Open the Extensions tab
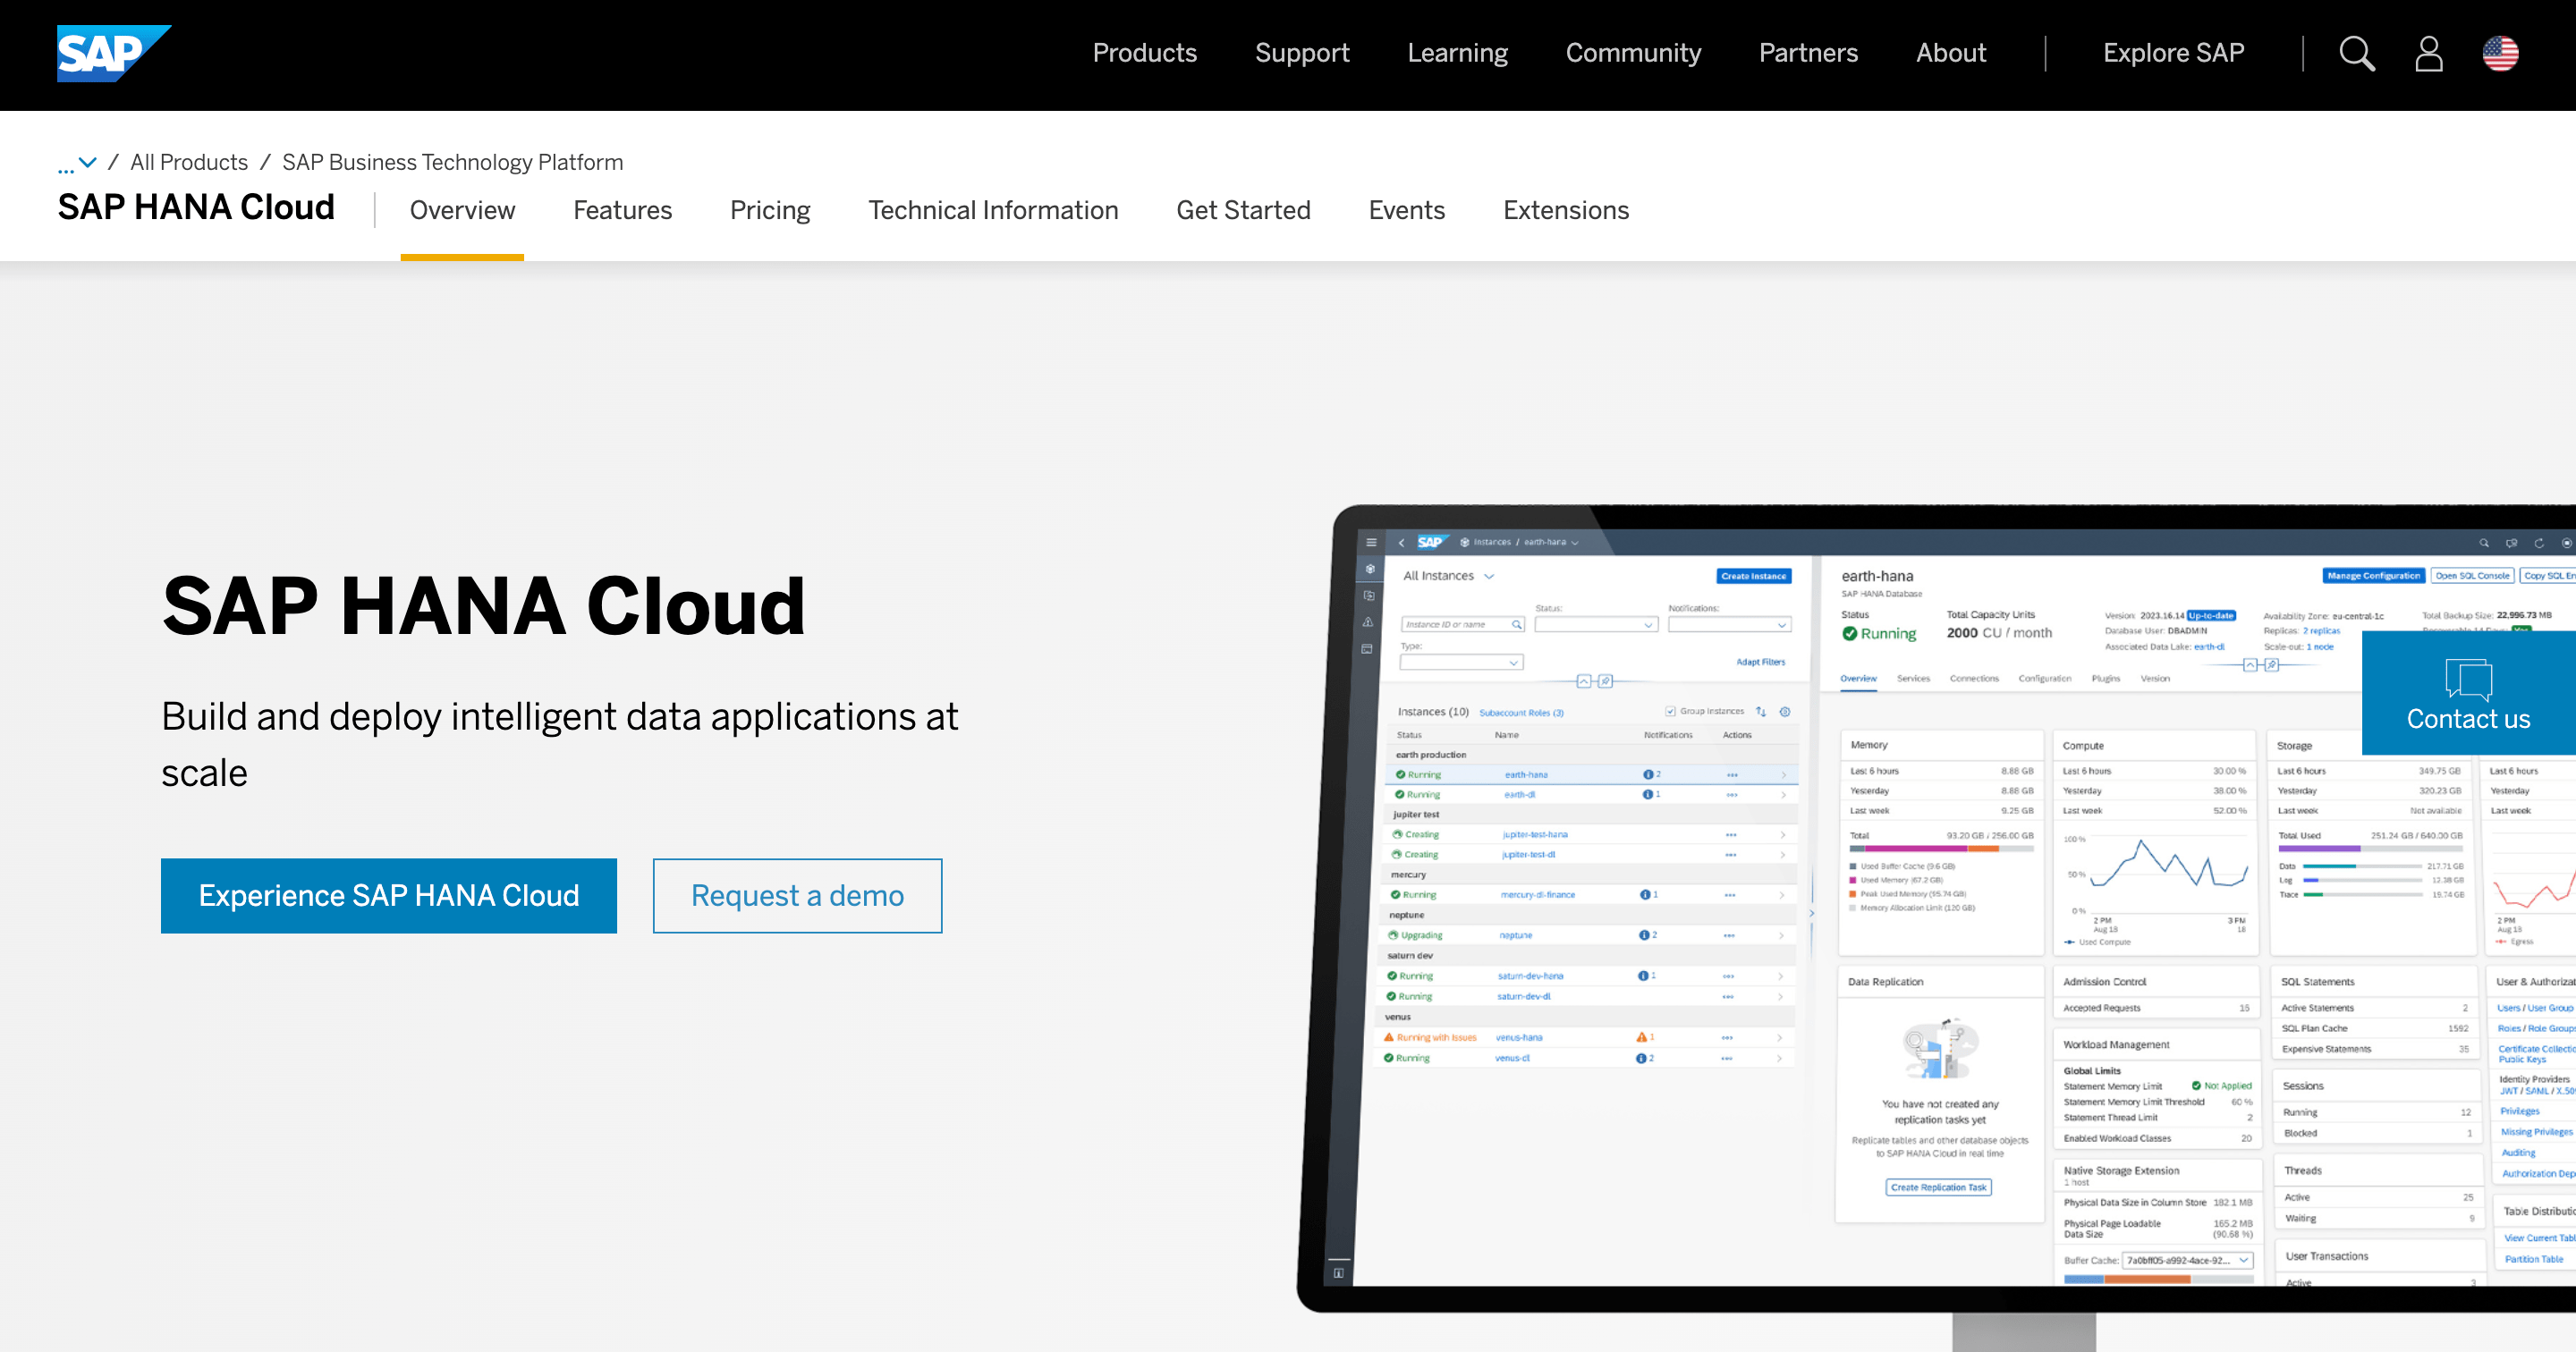The width and height of the screenshot is (2576, 1352). [x=1566, y=210]
